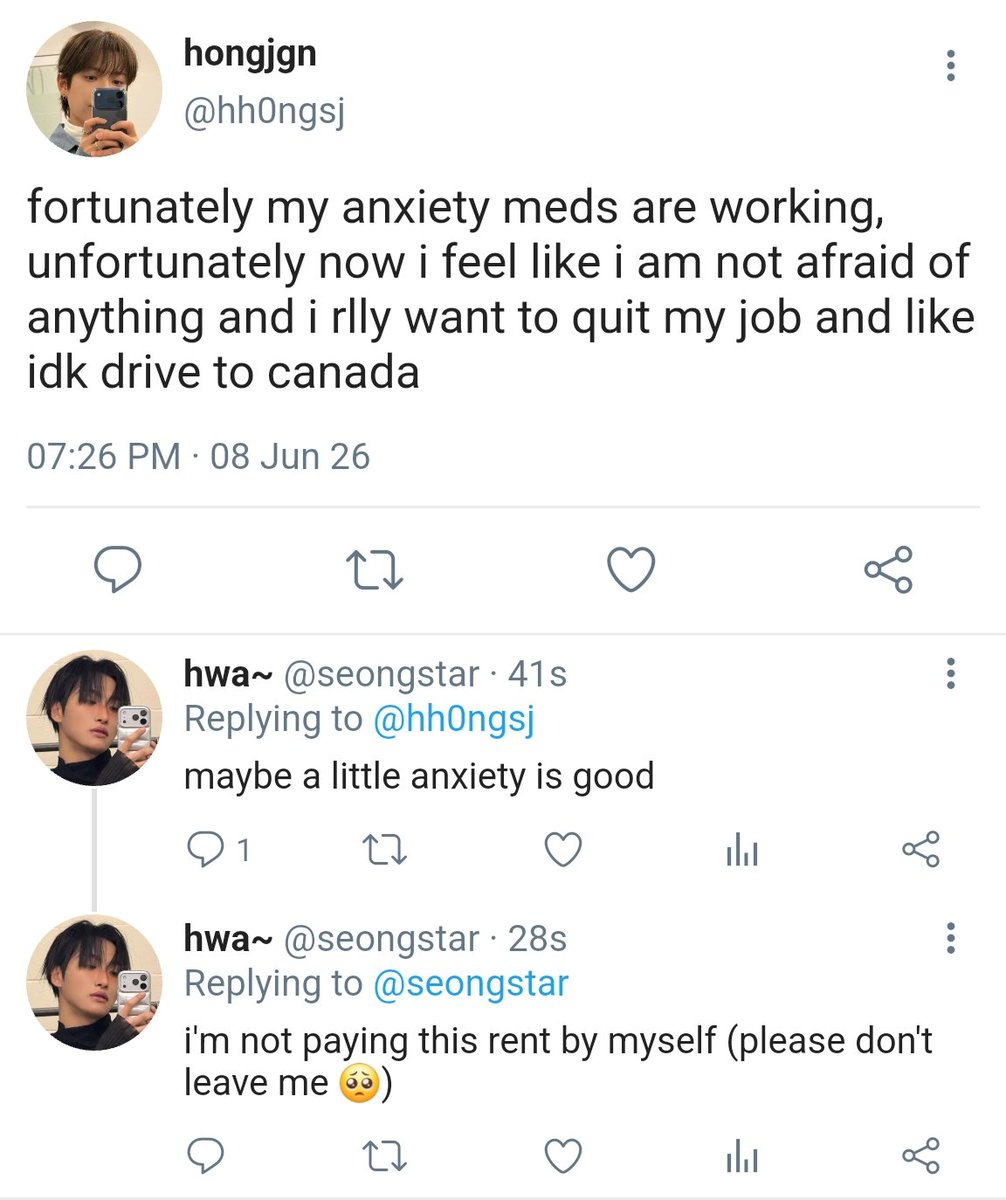This screenshot has height=1200, width=1006.
Task: Open options menu on hwa~'s second reply
Action: pos(949,939)
